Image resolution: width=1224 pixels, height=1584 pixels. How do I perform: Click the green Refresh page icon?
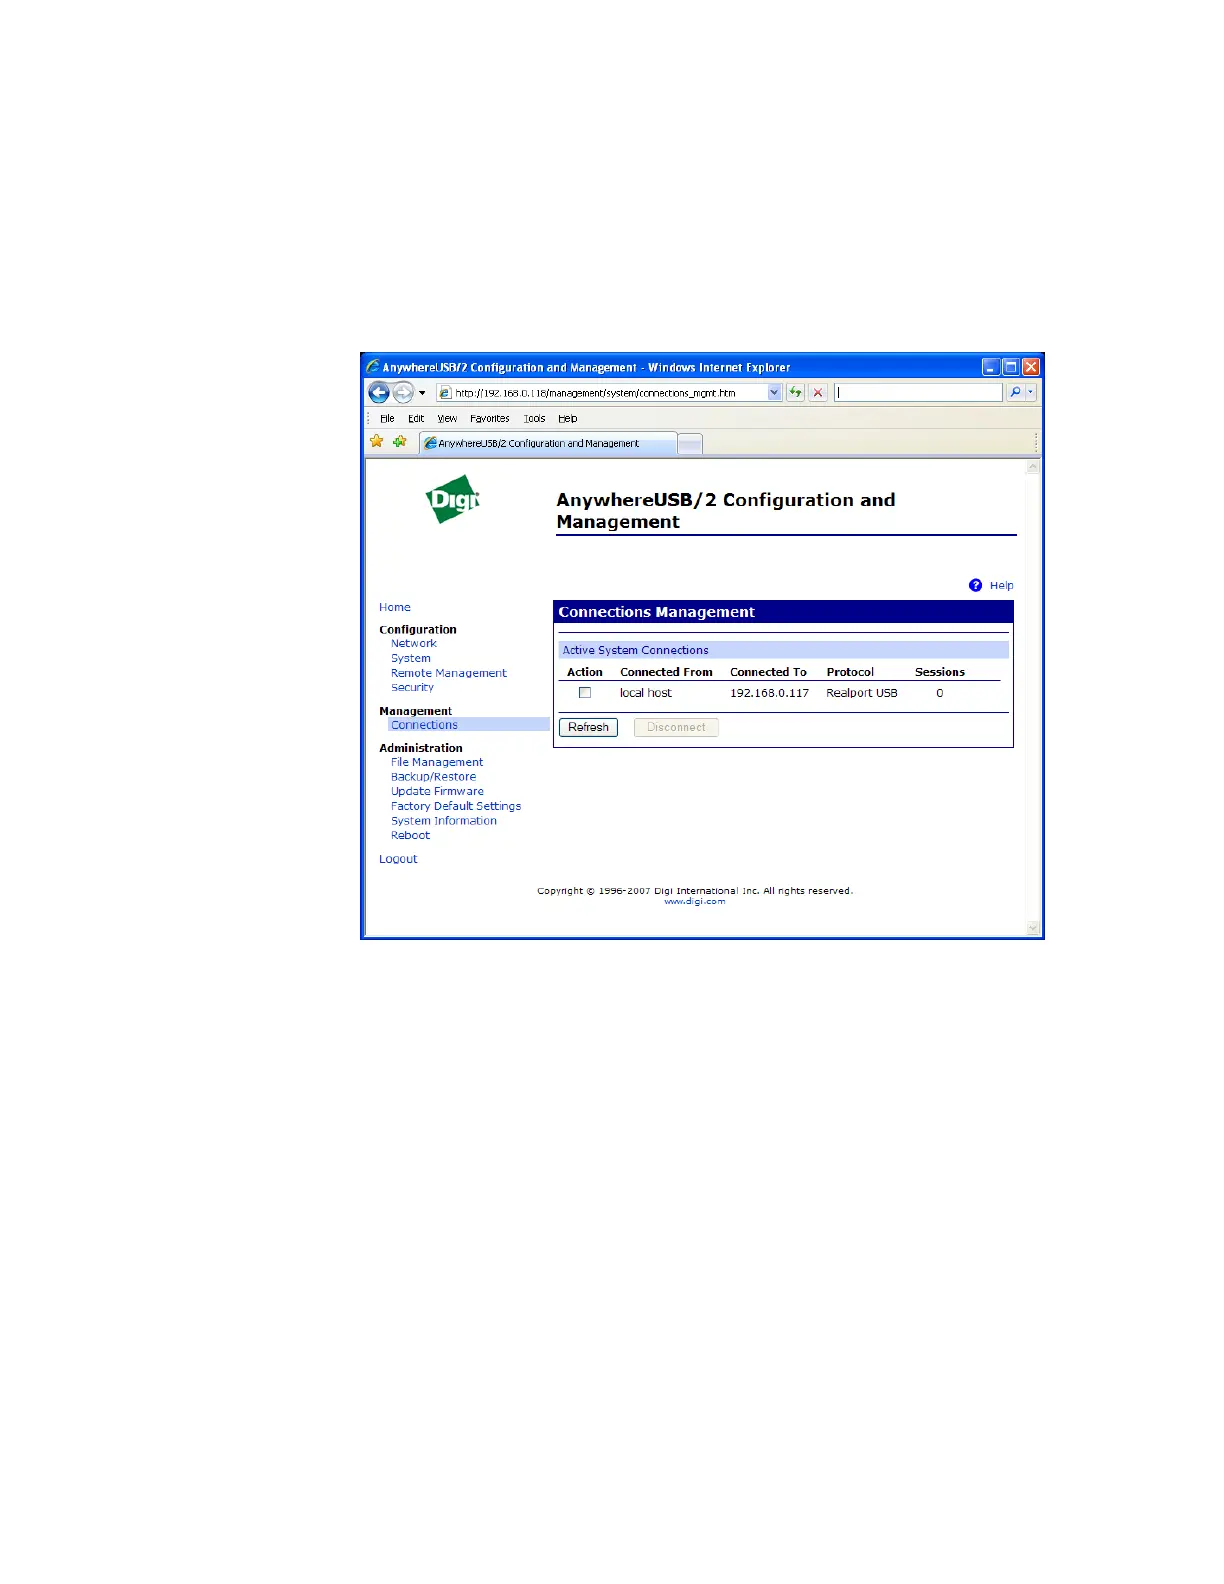click(x=795, y=393)
